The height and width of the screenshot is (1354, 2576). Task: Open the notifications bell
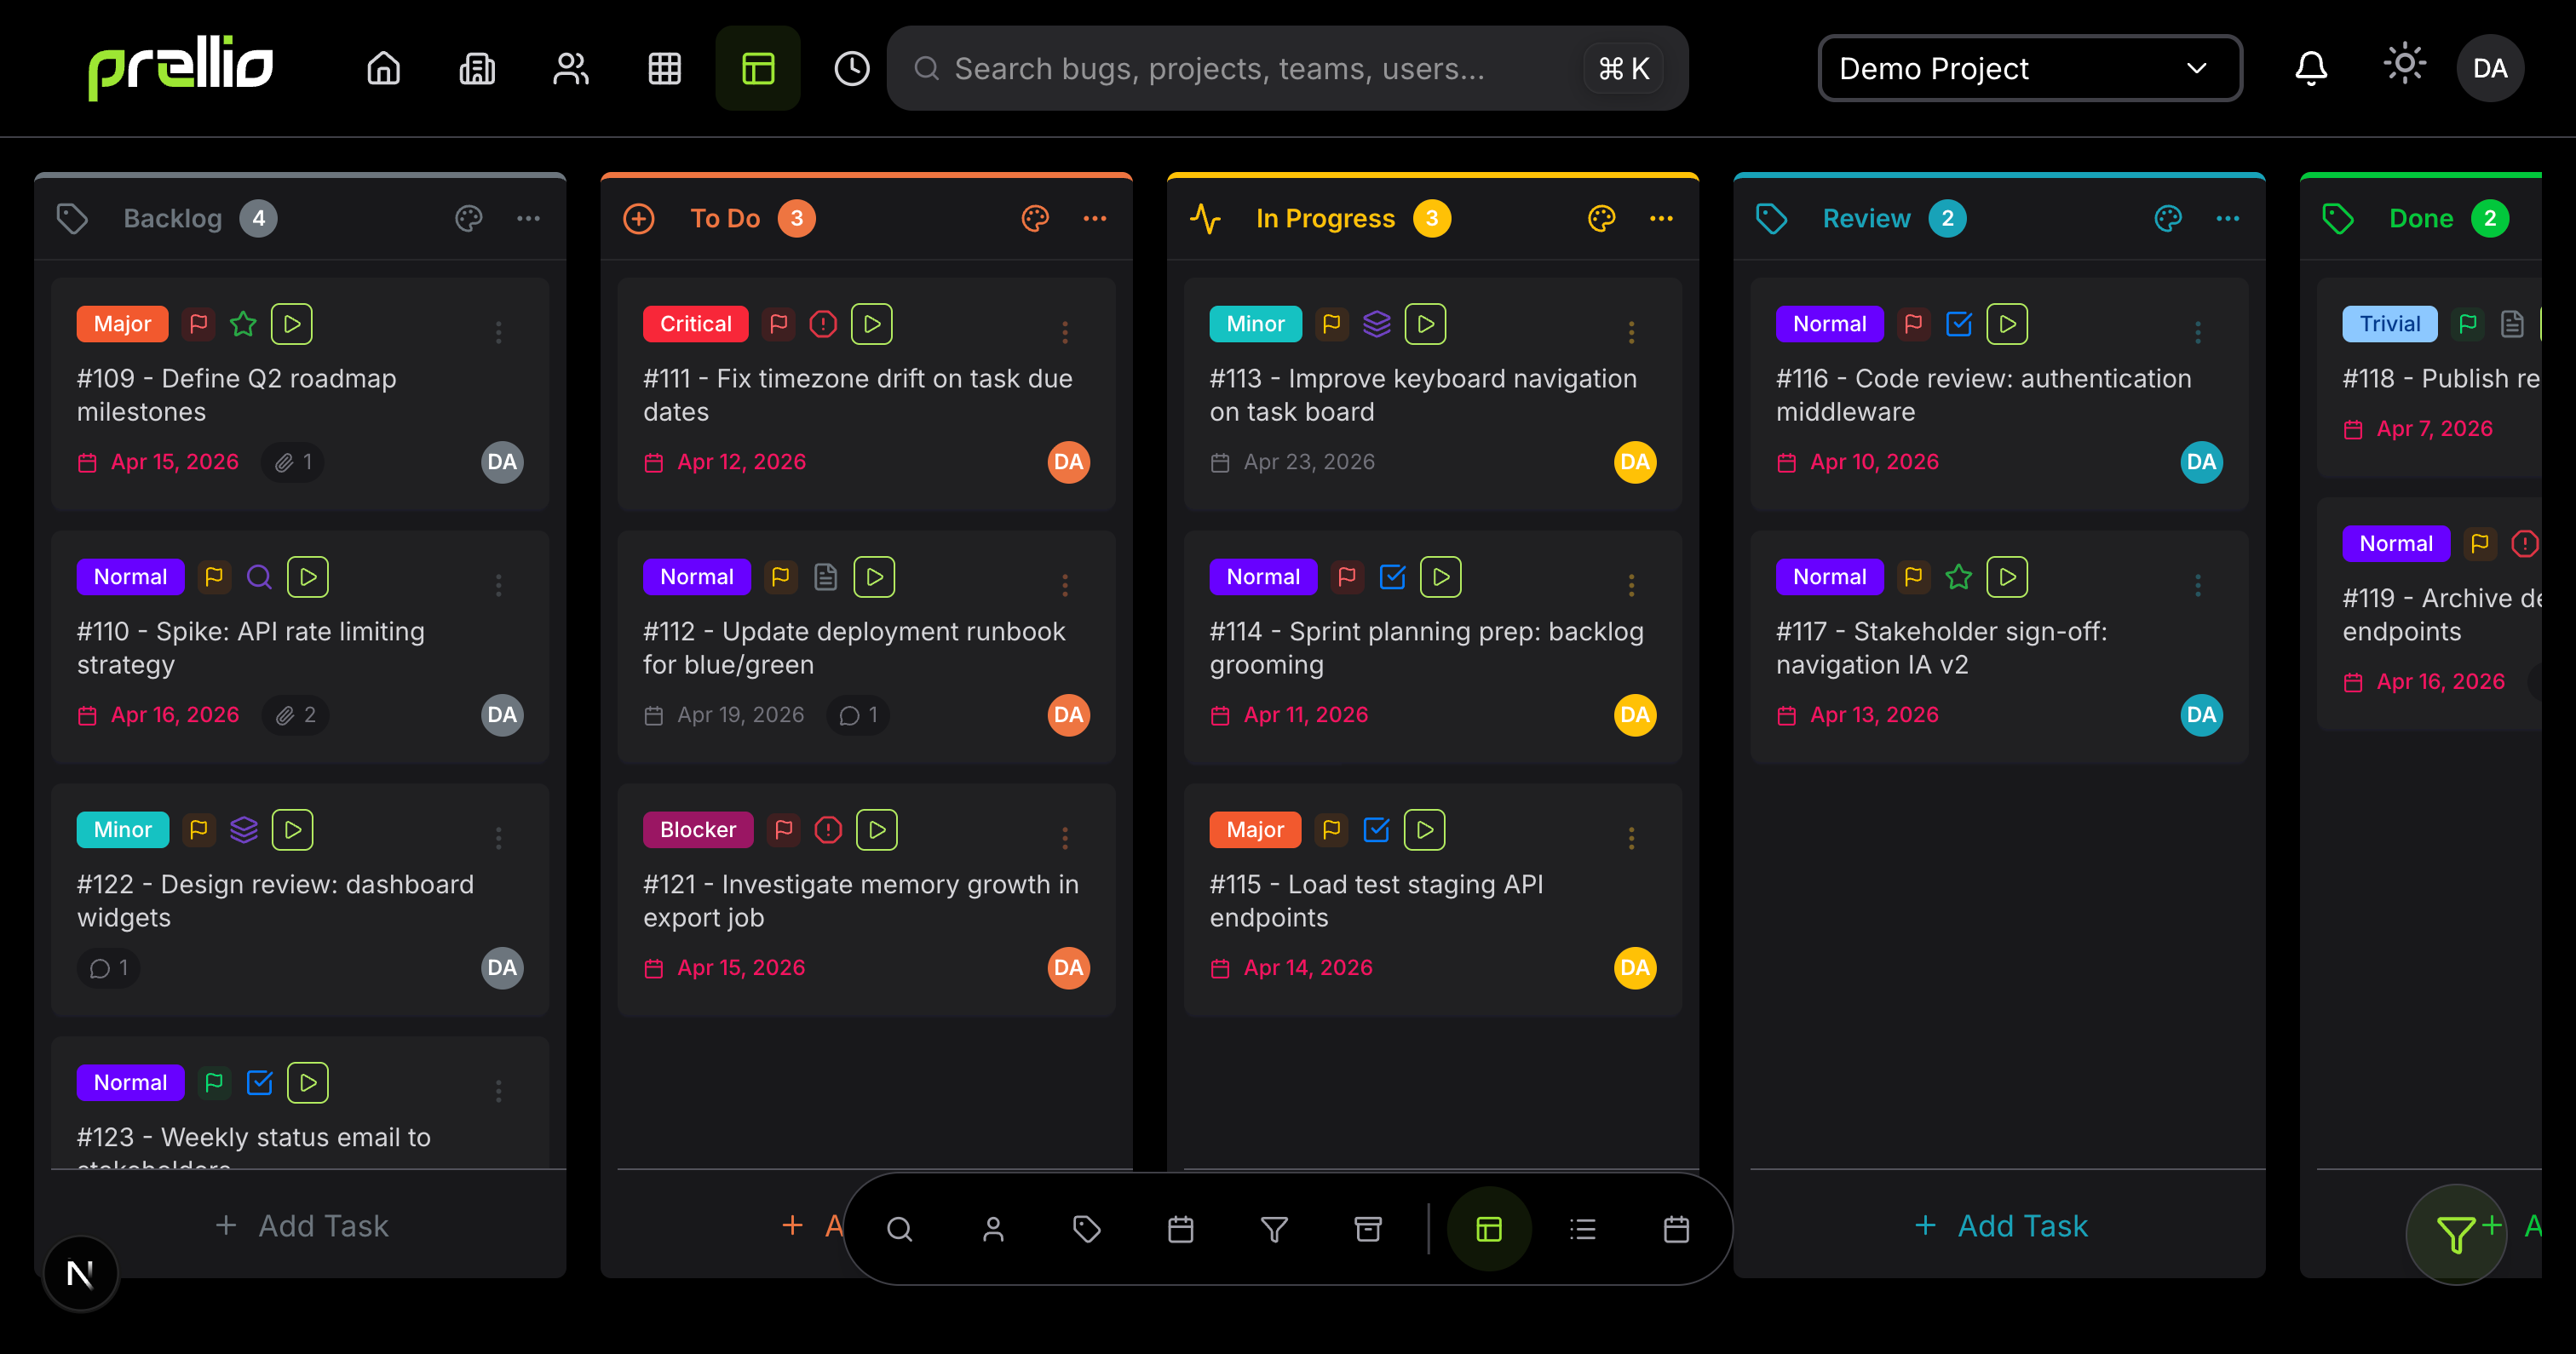(2311, 68)
